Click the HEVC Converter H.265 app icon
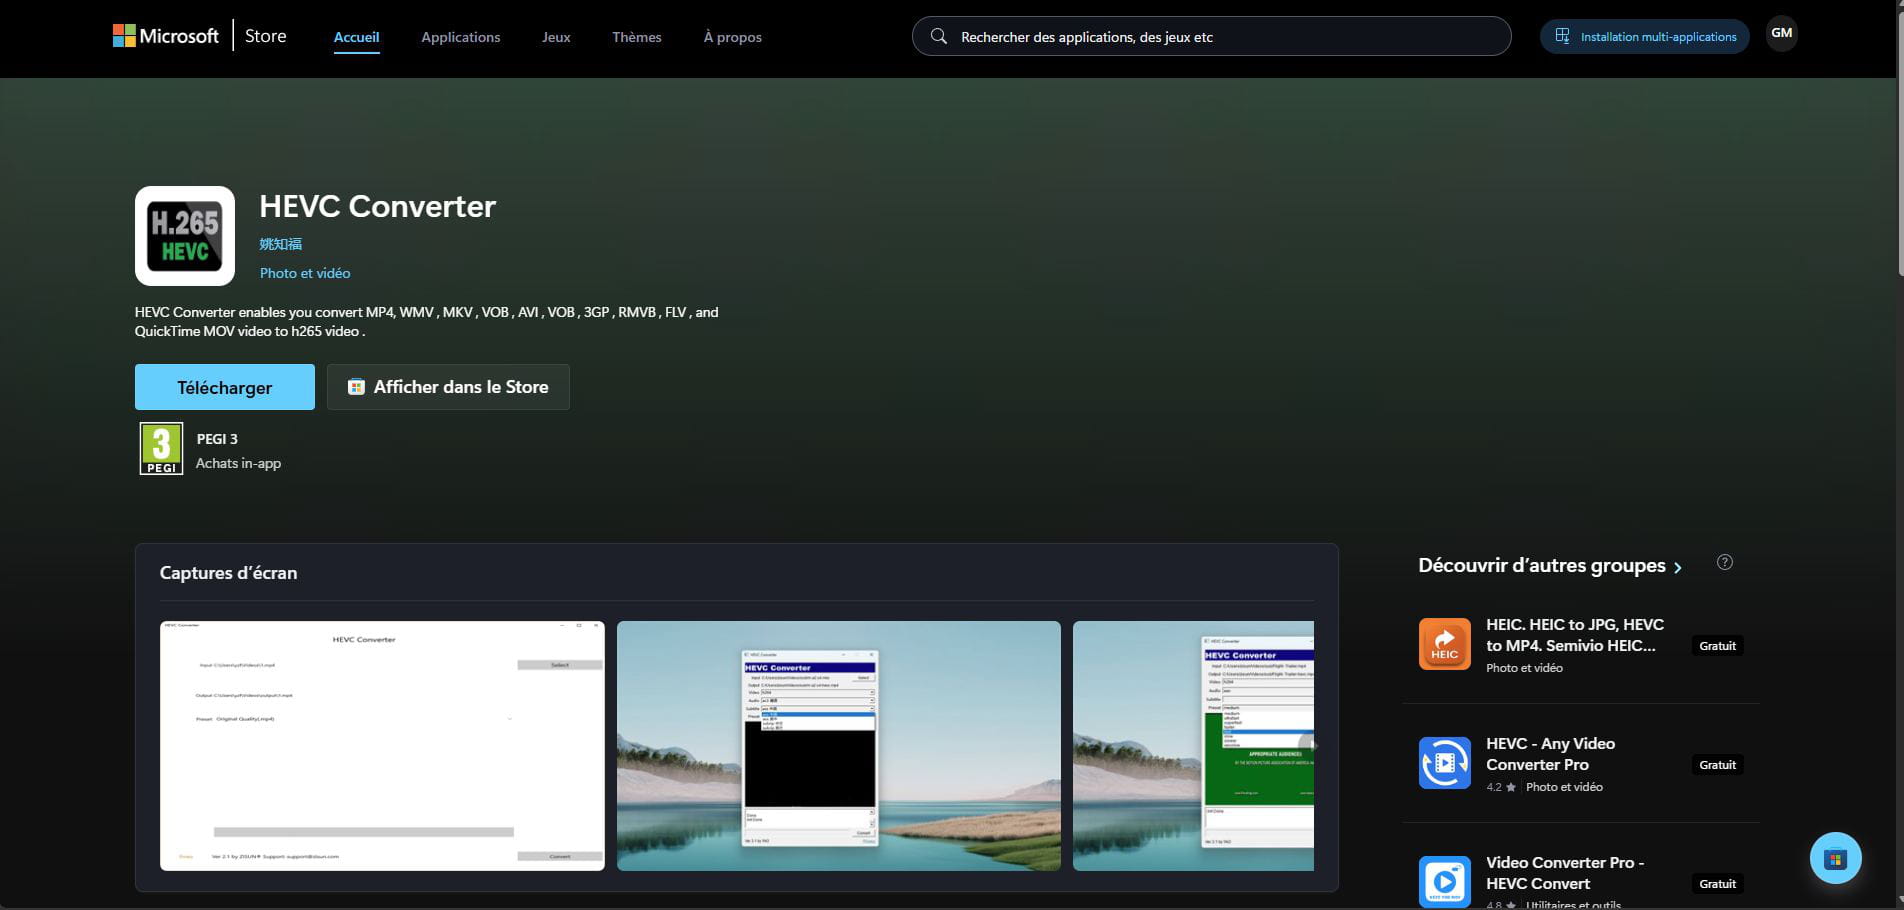The height and width of the screenshot is (910, 1904). 185,236
